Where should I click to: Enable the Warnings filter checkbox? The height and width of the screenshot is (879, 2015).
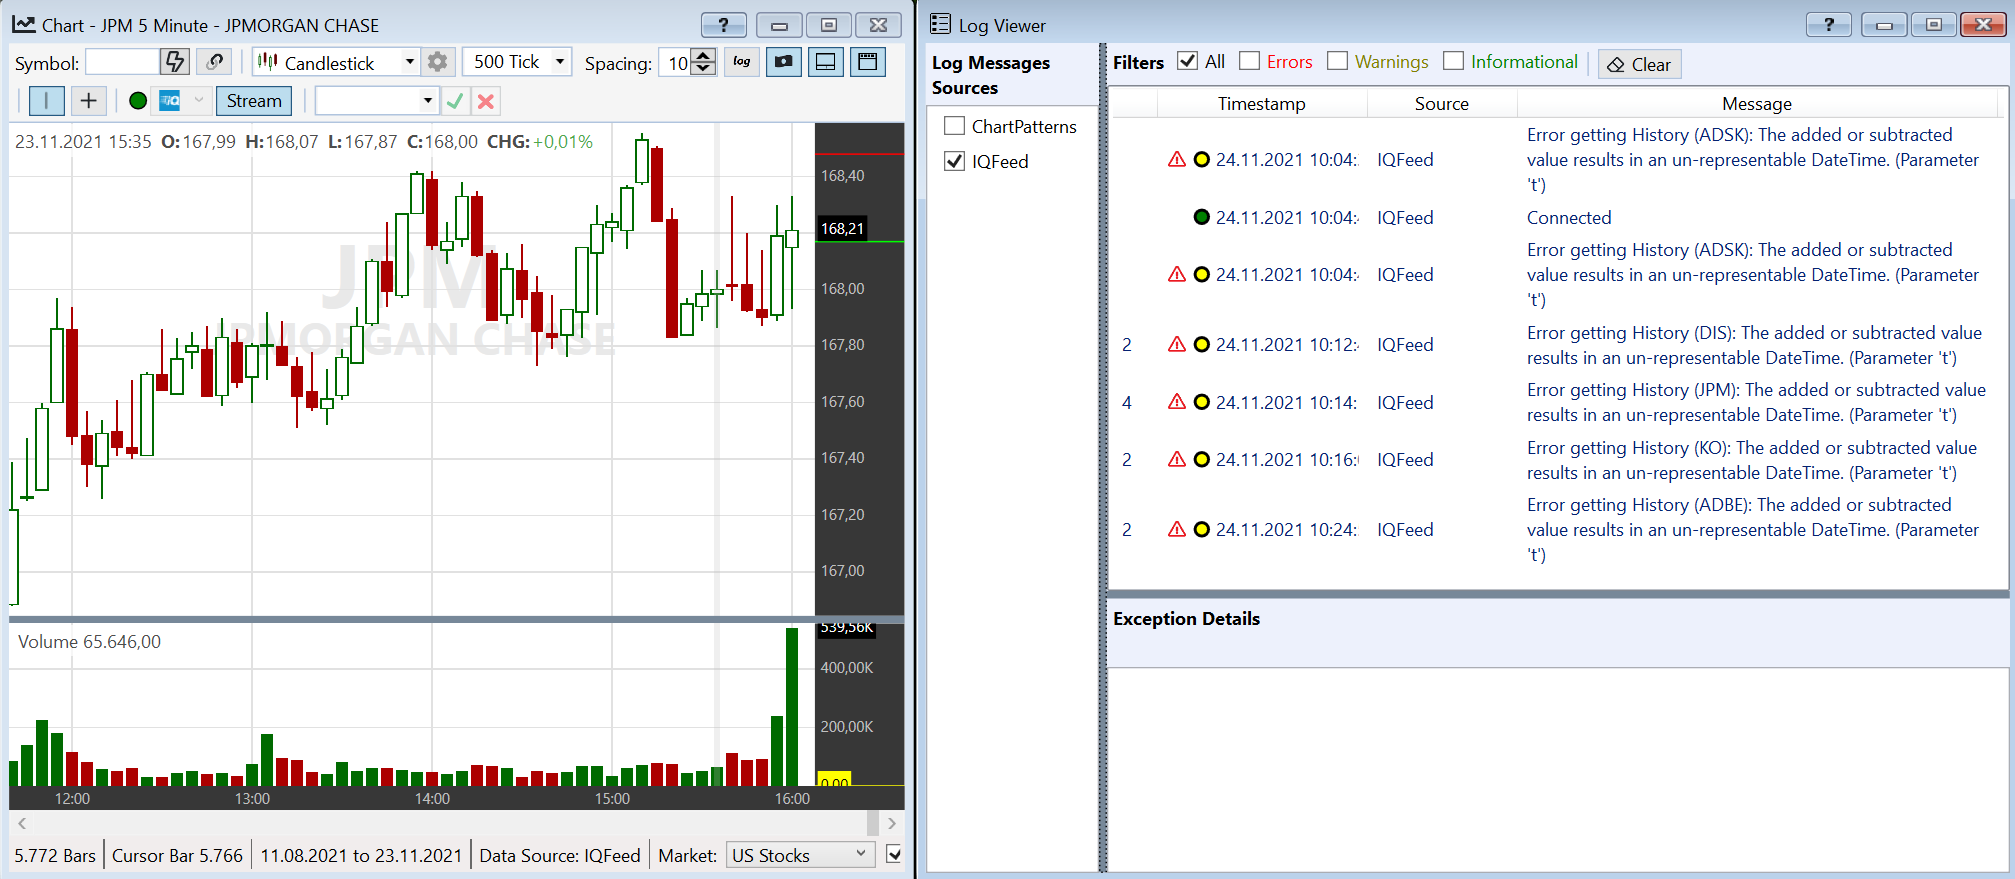1337,61
